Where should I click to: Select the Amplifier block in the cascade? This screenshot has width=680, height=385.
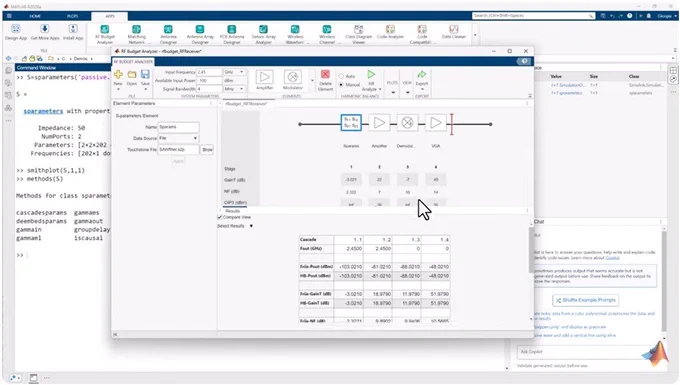click(x=379, y=123)
